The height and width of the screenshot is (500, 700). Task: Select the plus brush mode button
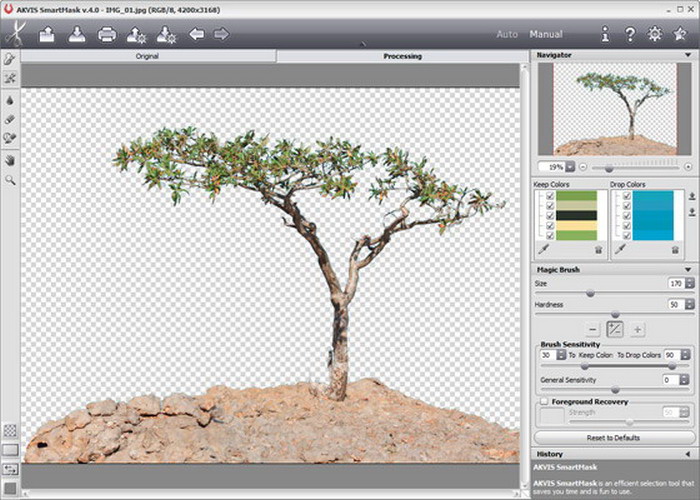tap(637, 330)
